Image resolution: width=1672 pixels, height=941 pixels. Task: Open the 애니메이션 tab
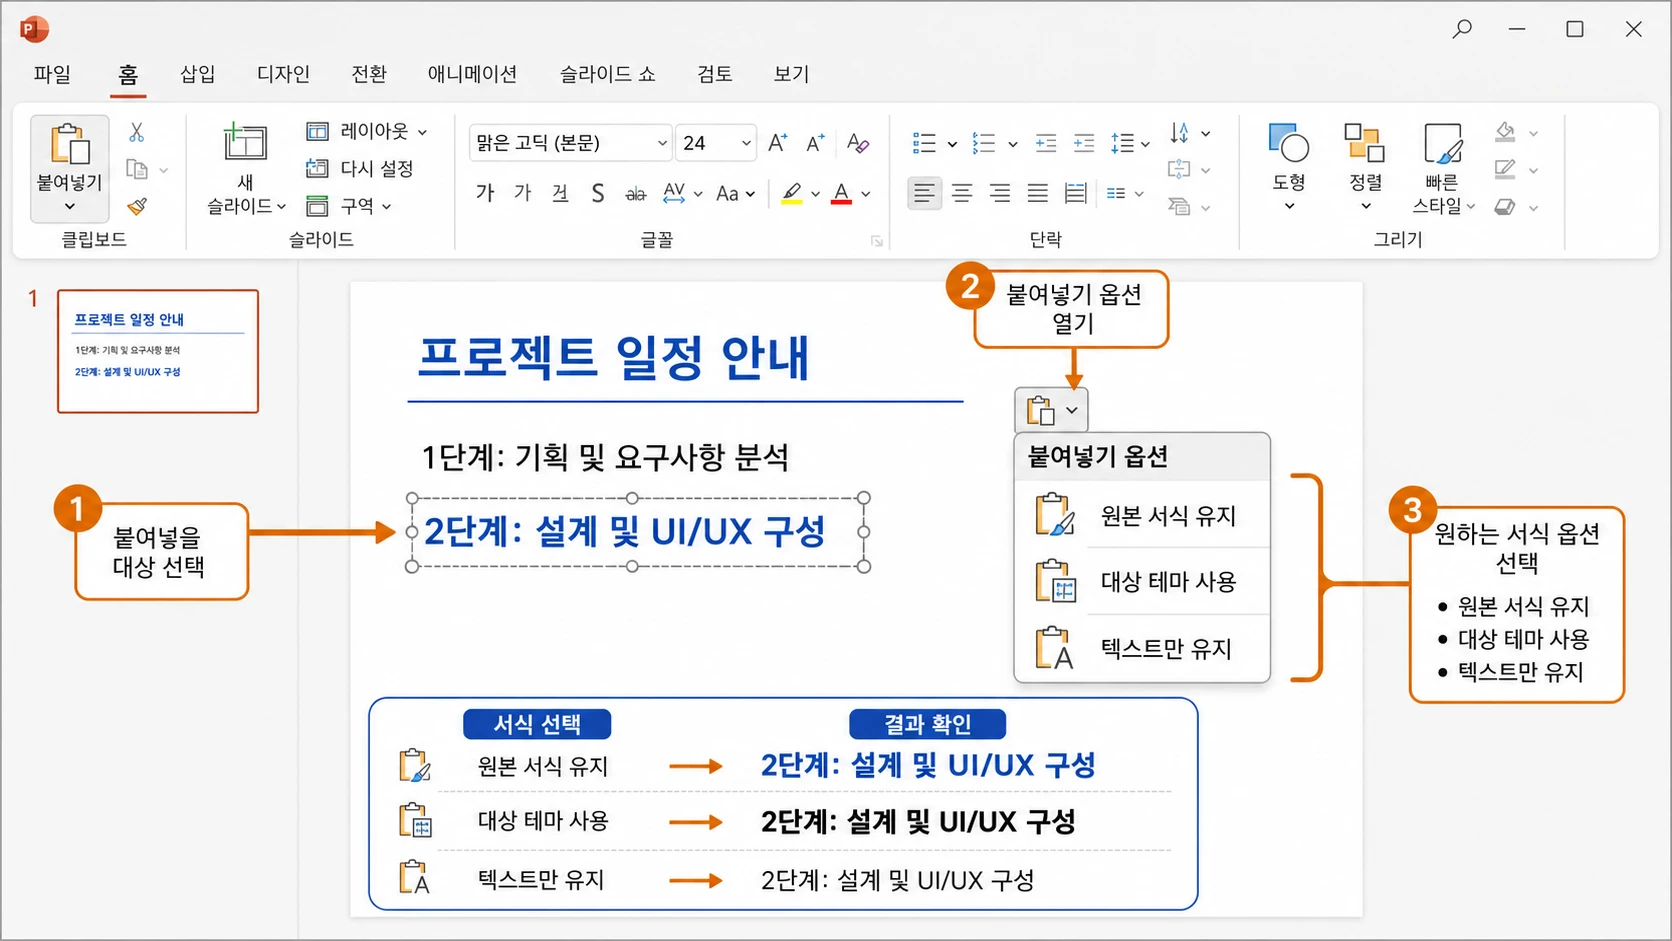point(472,74)
